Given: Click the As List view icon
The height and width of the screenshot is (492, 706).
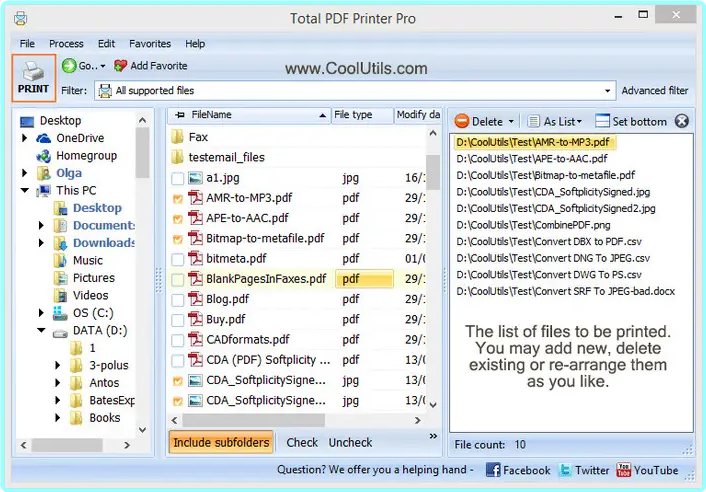Looking at the screenshot, I should click(x=534, y=121).
